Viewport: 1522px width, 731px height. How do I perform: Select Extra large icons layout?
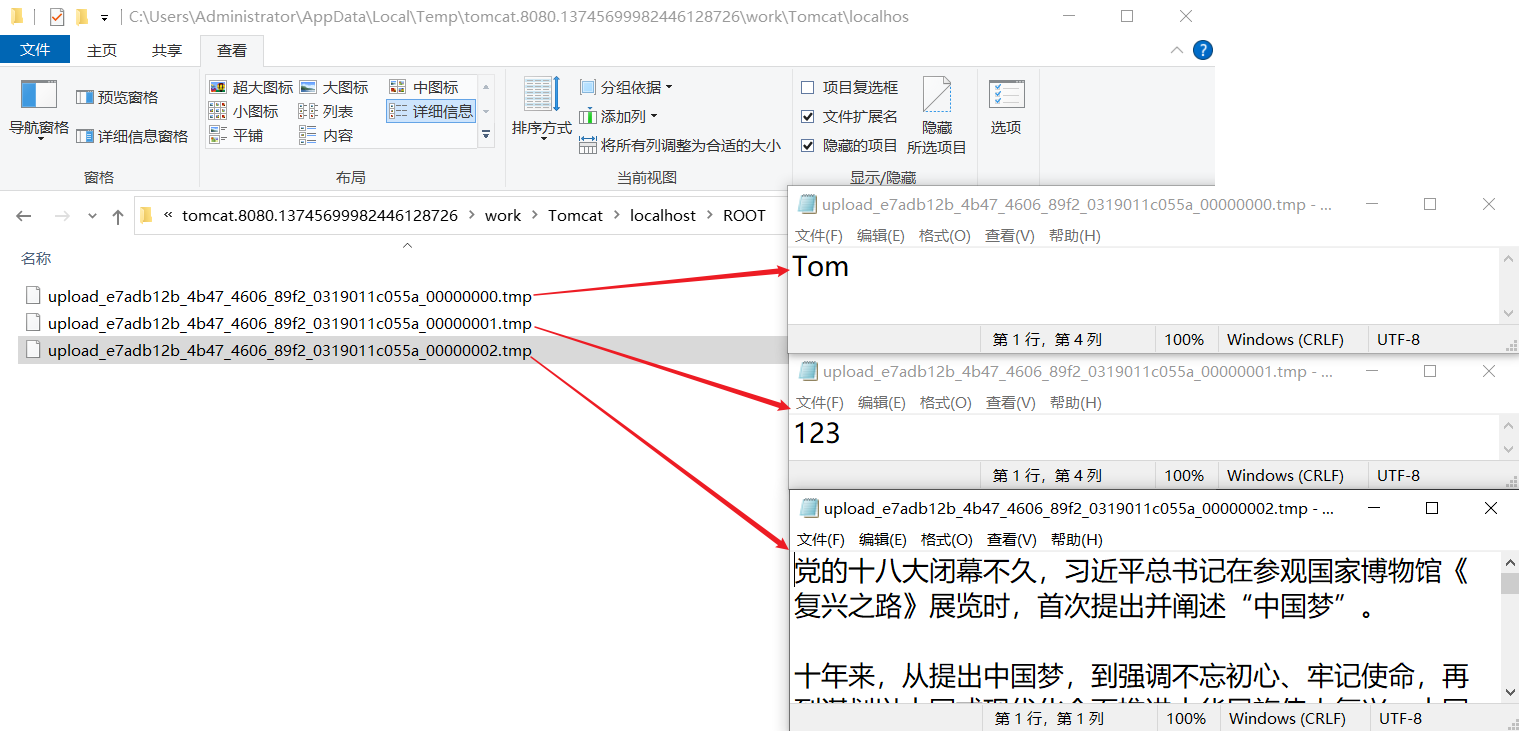(251, 87)
